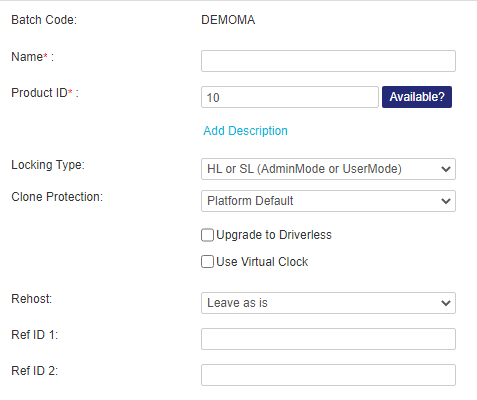Enable the Upgrade to Driverless checkbox

click(x=207, y=235)
